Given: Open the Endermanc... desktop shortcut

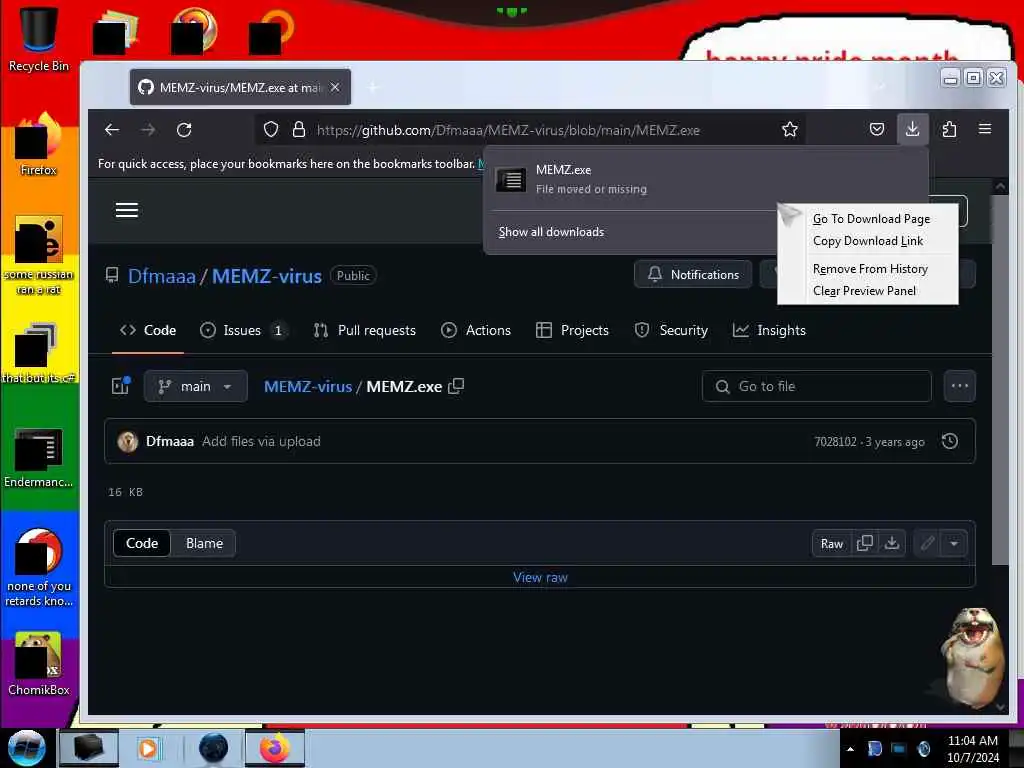Looking at the screenshot, I should pyautogui.click(x=39, y=457).
